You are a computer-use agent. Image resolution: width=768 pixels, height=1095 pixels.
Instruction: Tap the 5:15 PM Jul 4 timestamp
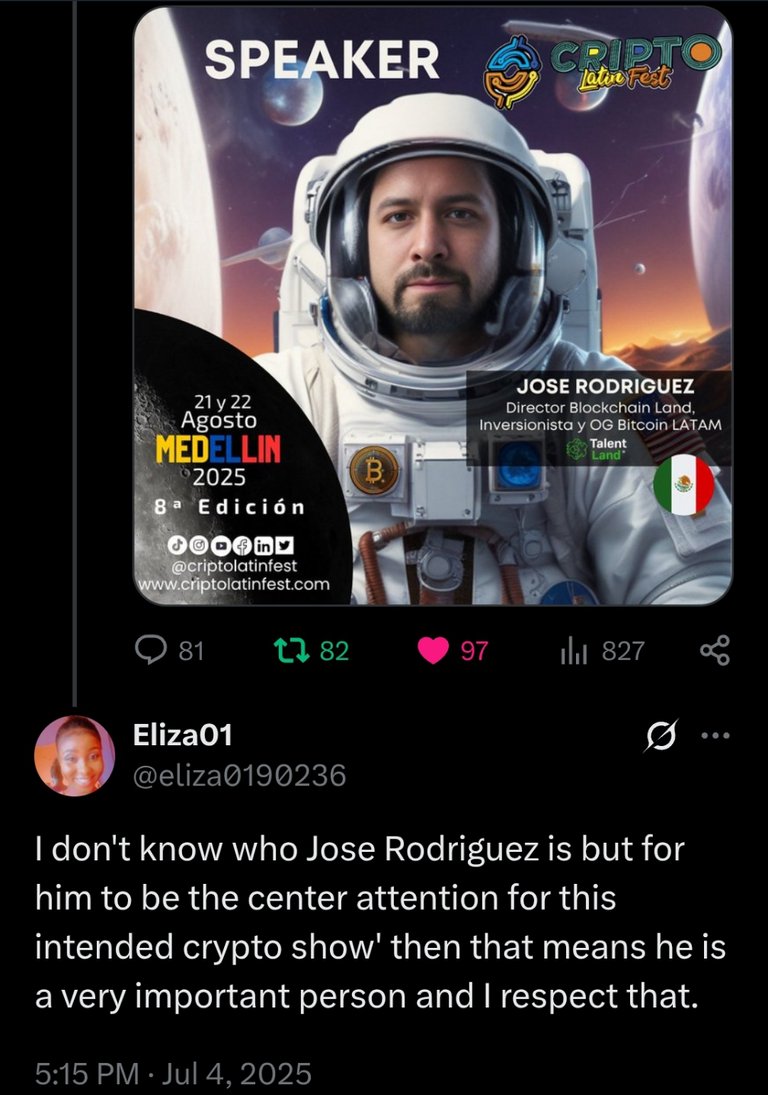(173, 1073)
